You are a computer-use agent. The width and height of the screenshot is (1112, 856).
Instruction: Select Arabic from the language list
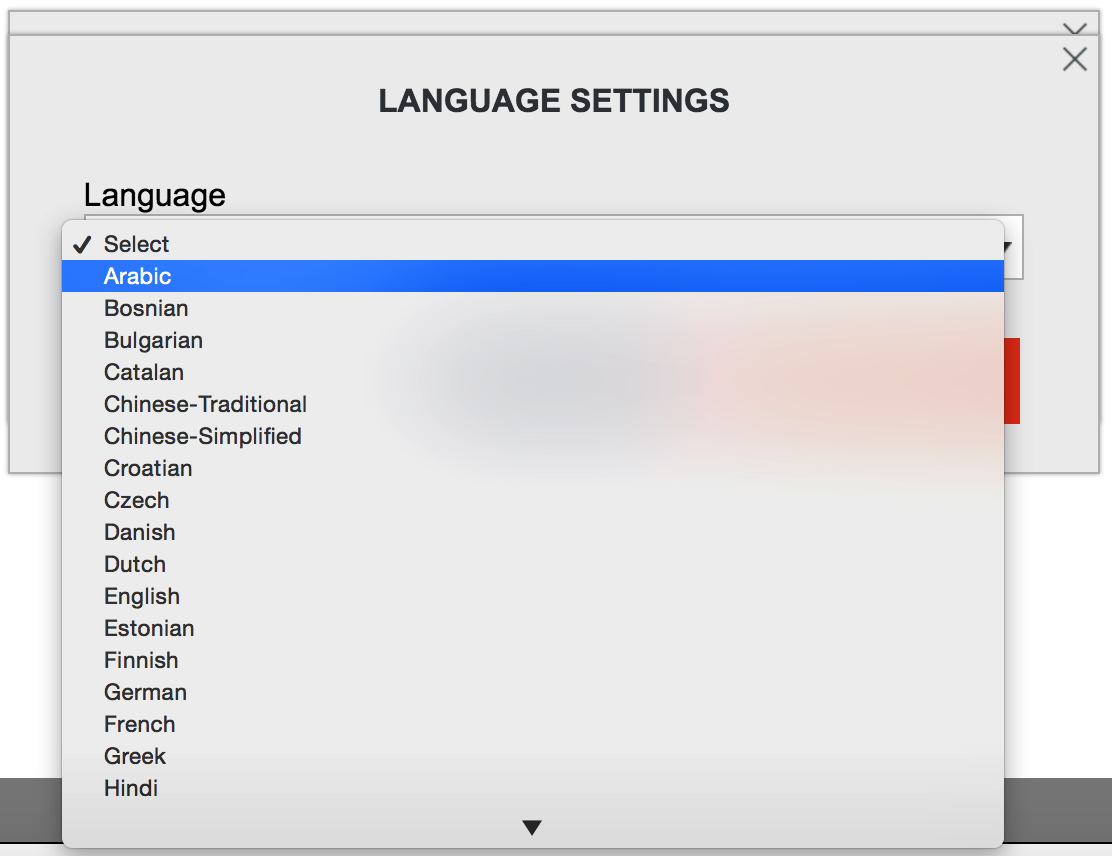533,276
